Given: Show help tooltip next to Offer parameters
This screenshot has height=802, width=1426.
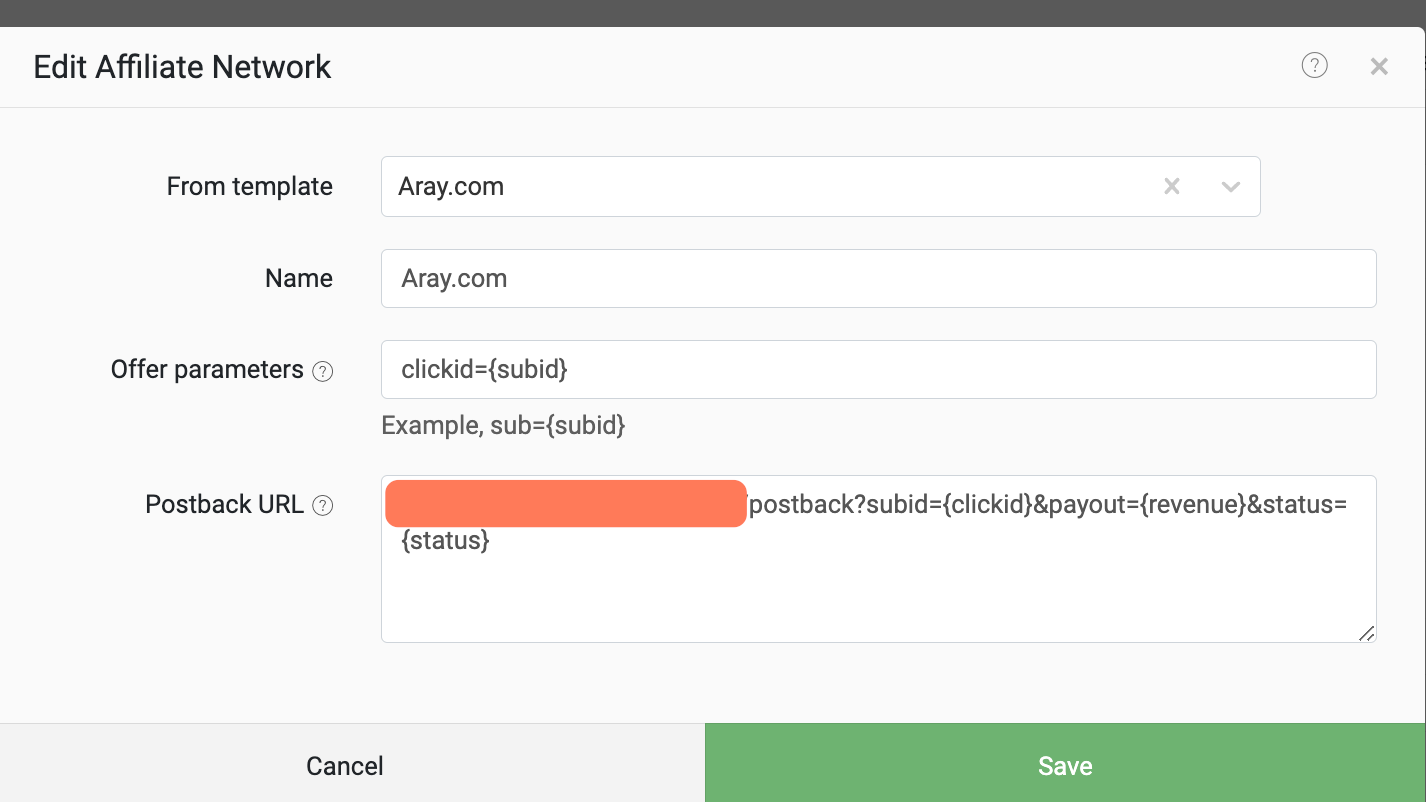Looking at the screenshot, I should (x=322, y=371).
